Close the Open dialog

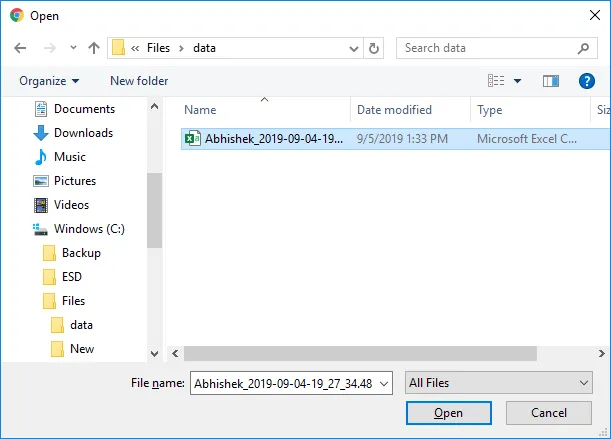point(595,15)
